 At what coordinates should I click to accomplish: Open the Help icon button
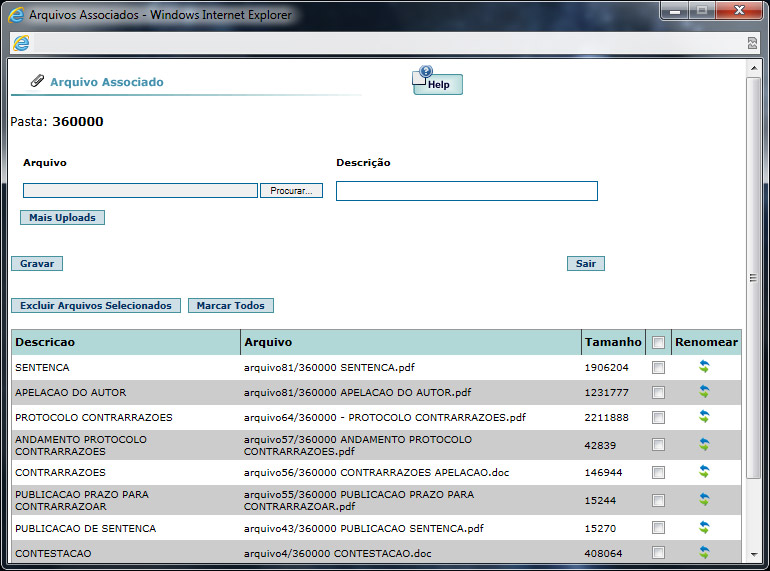[x=437, y=82]
